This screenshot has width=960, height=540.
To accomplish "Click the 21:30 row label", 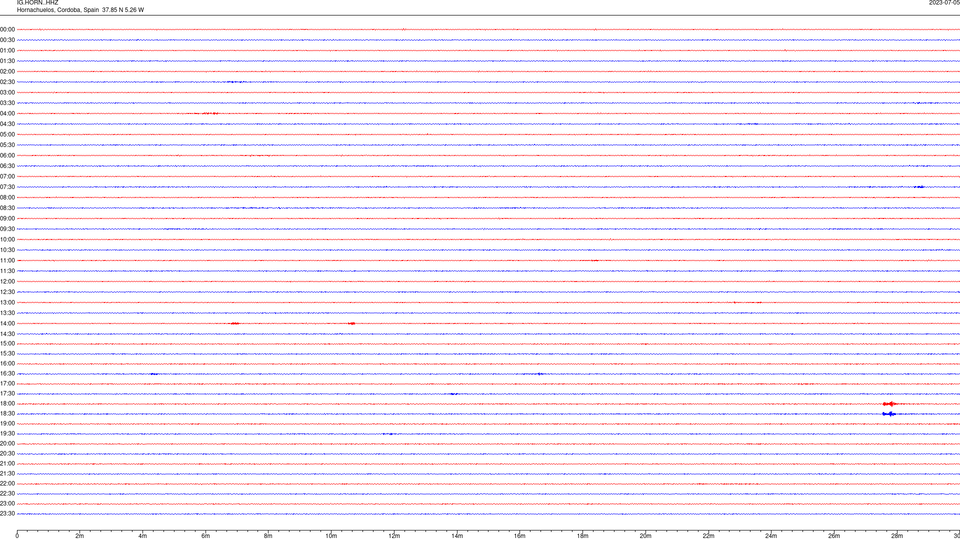I will [7, 474].
